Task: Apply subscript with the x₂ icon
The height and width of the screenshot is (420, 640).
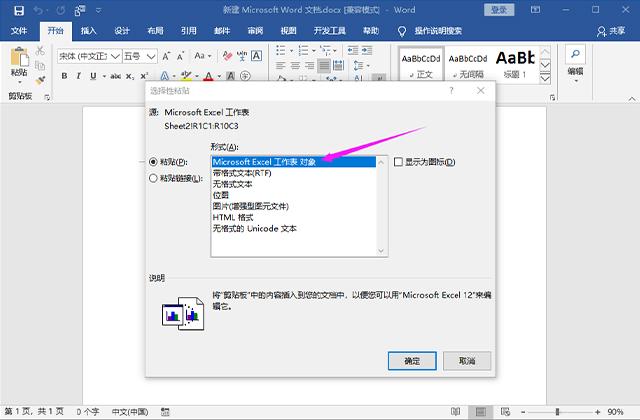Action: [x=130, y=76]
